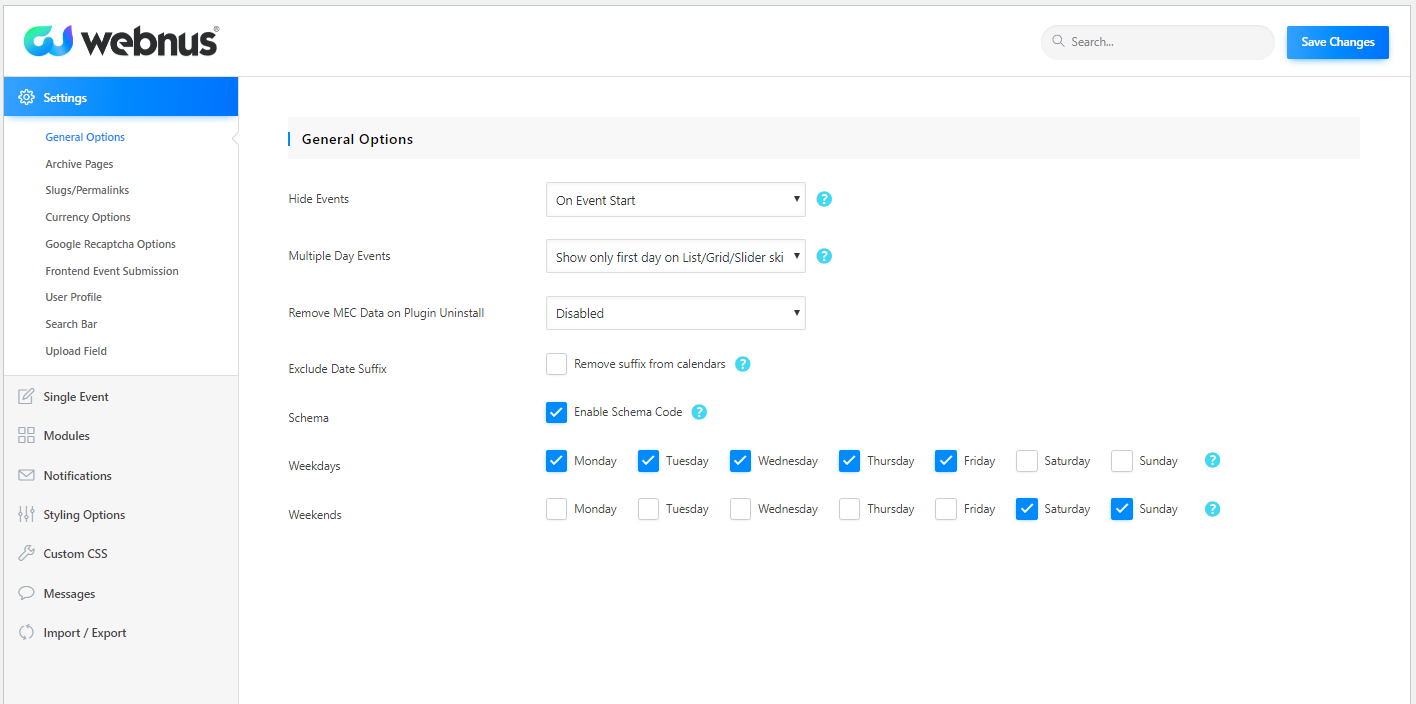The width and height of the screenshot is (1416, 704).
Task: Go to Archive Pages settings section
Action: click(x=79, y=164)
